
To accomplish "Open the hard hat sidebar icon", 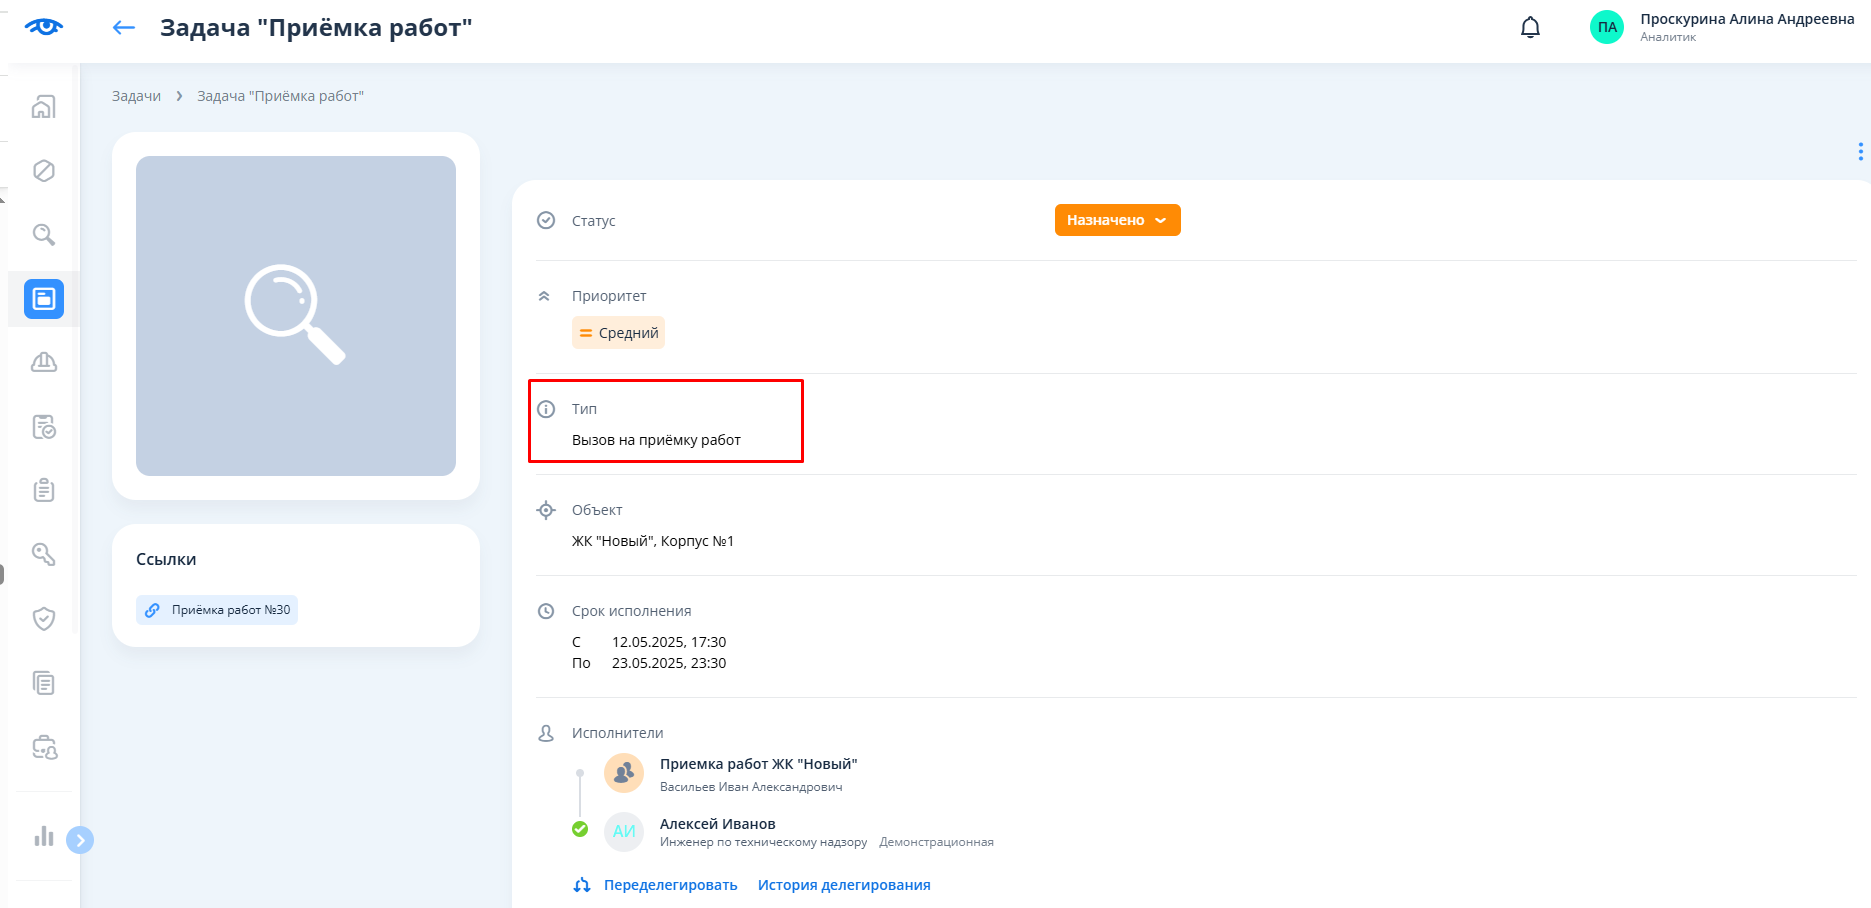I will pos(44,363).
